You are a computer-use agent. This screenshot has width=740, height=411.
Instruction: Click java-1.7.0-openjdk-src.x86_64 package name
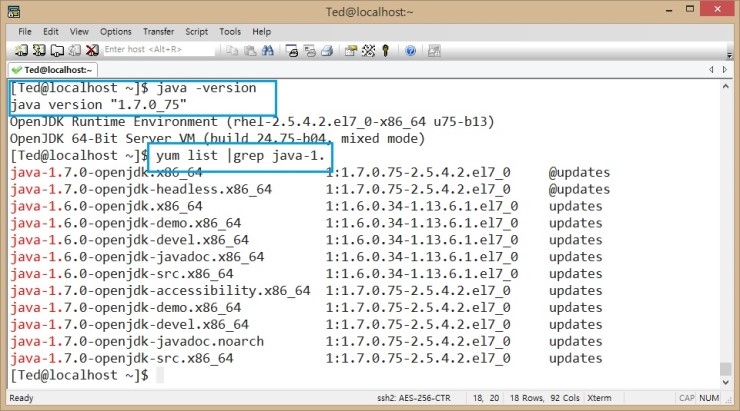coord(122,359)
